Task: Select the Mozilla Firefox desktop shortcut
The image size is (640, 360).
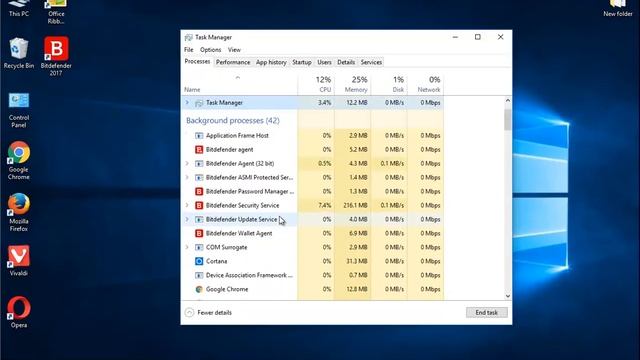Action: coord(19,213)
